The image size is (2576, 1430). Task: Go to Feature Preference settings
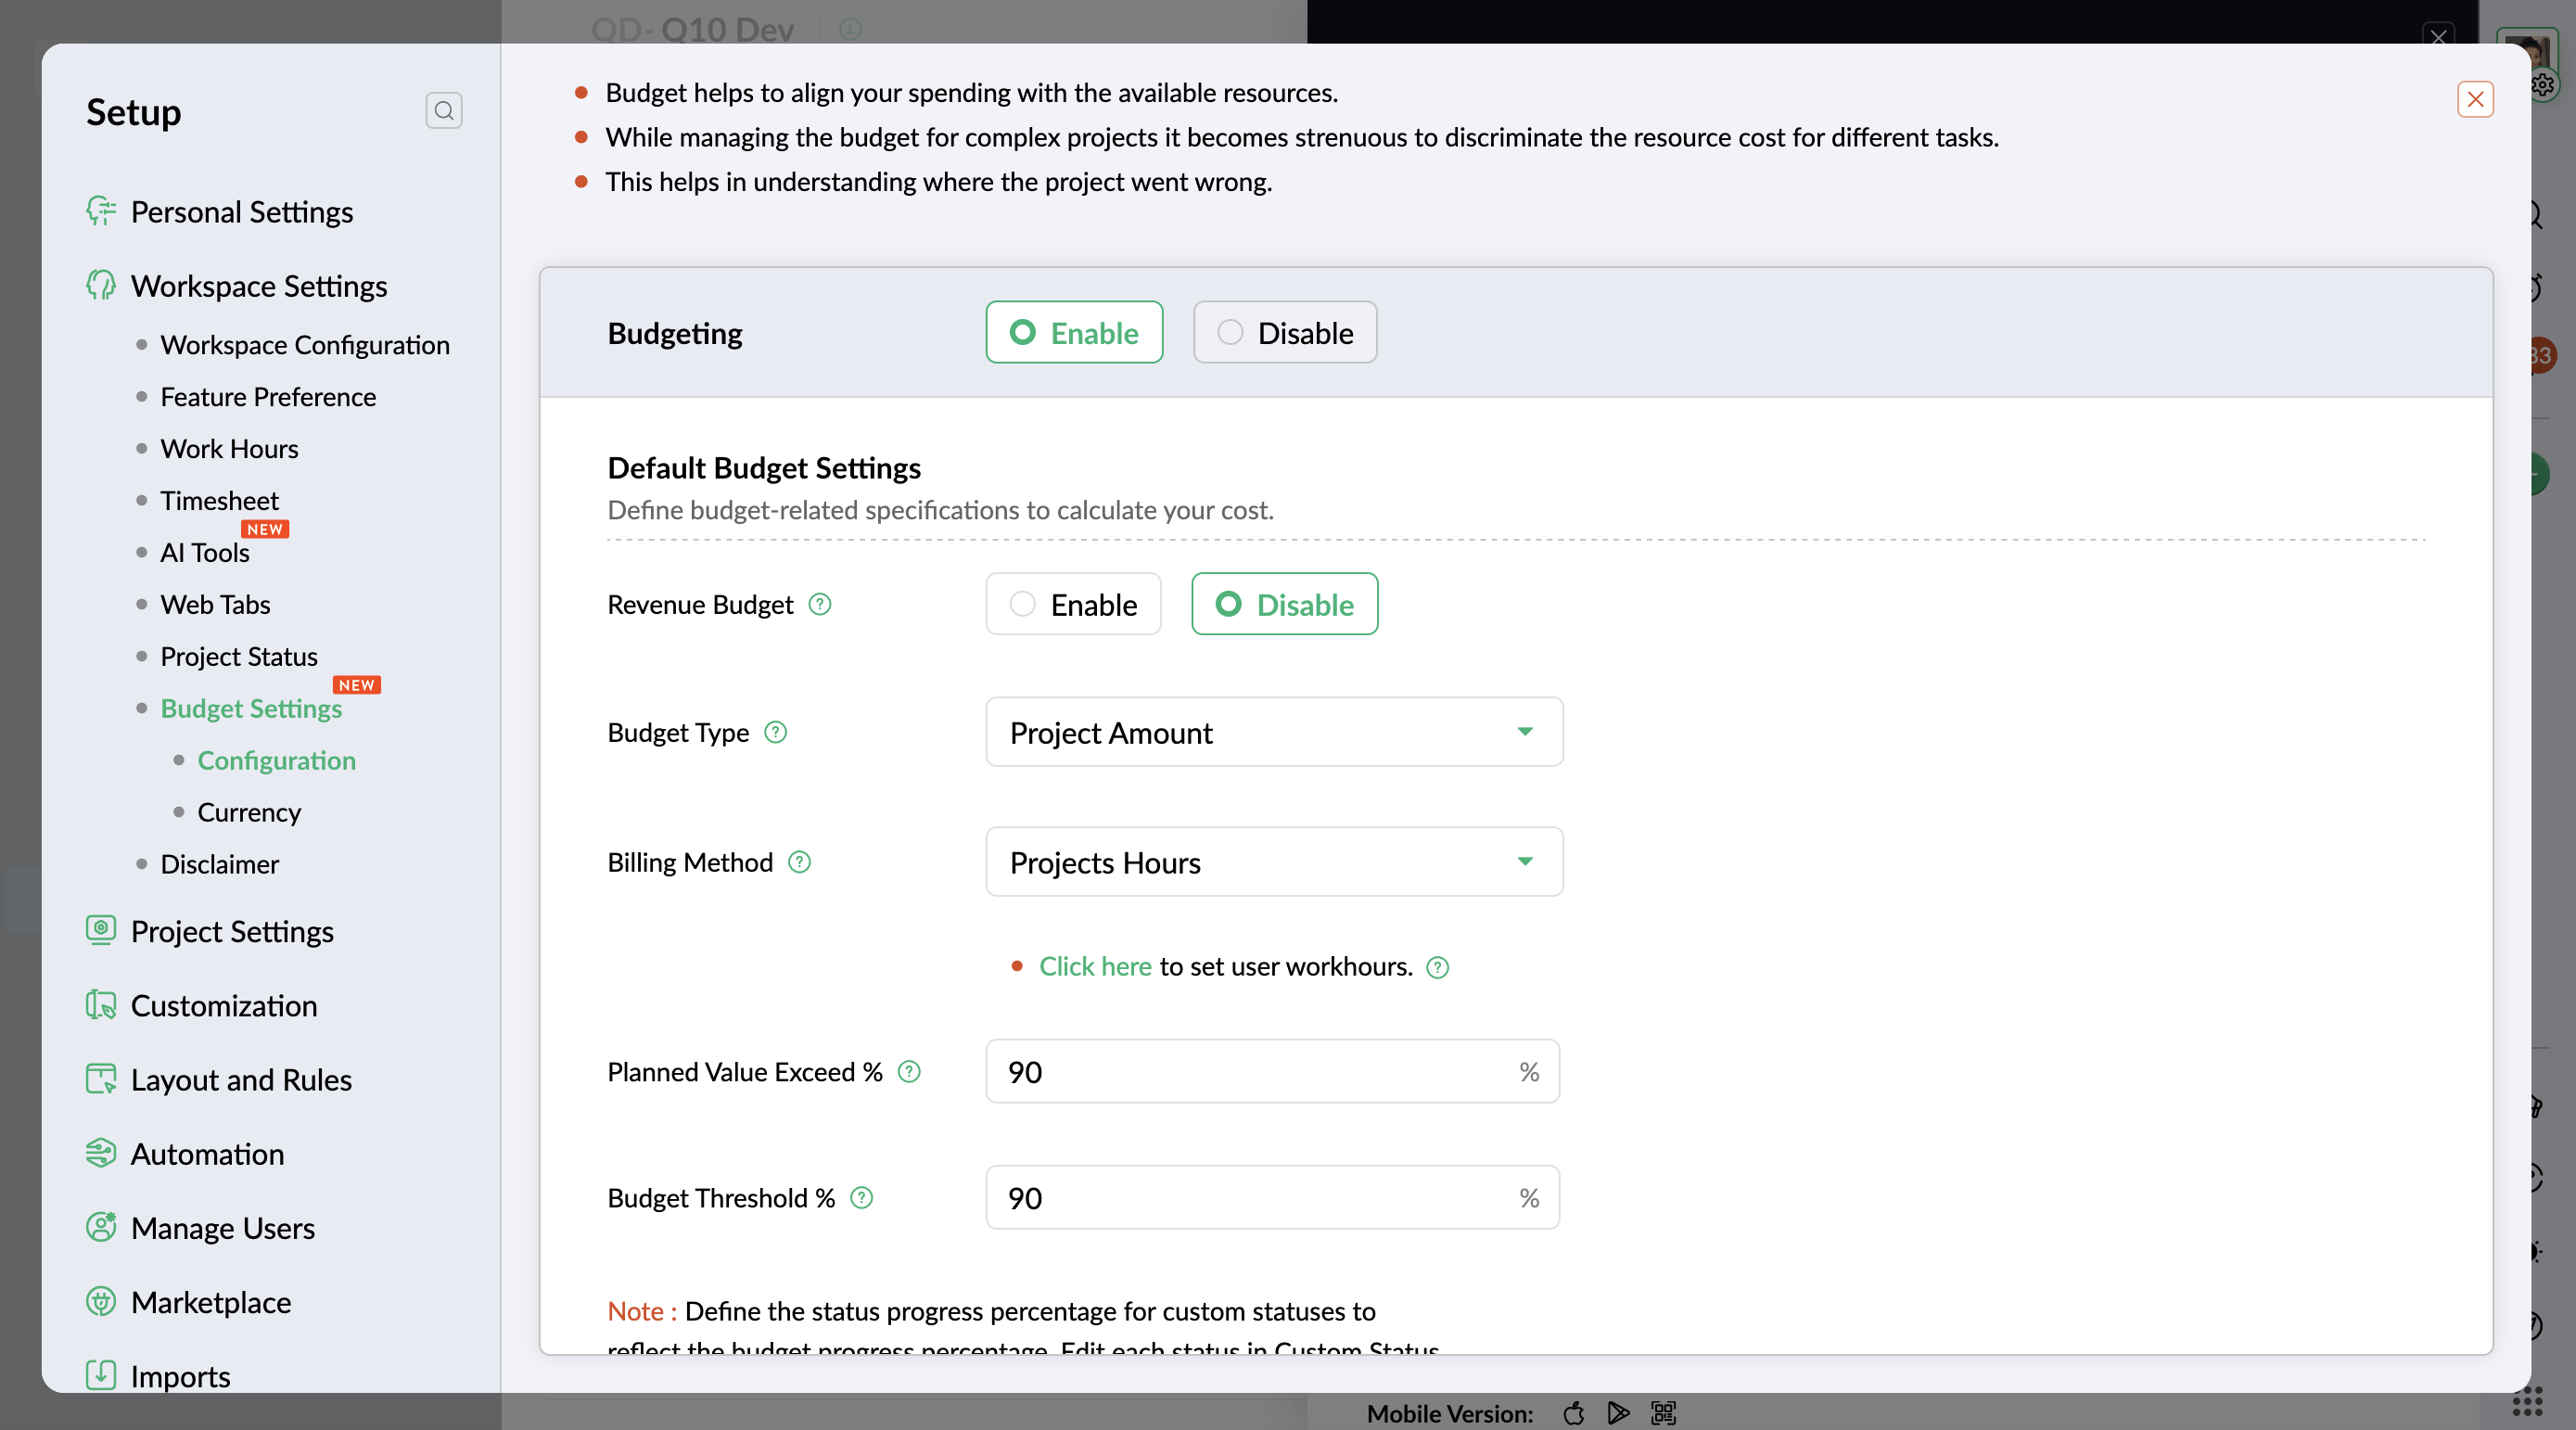268,397
